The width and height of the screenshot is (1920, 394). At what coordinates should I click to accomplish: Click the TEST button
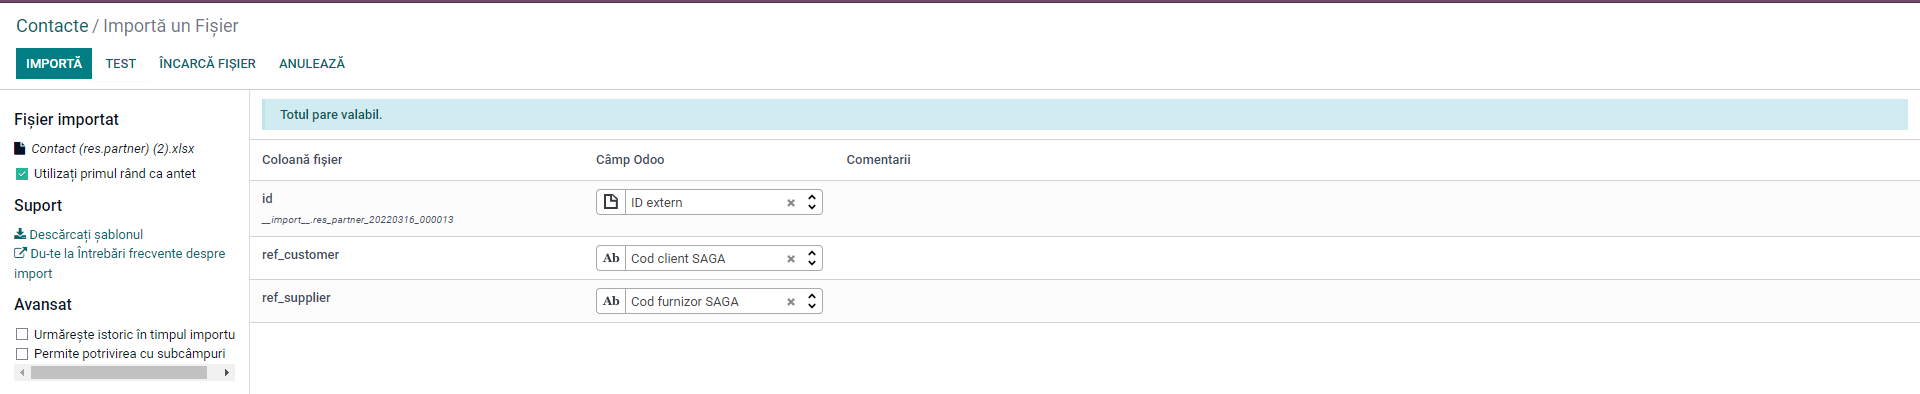(121, 63)
